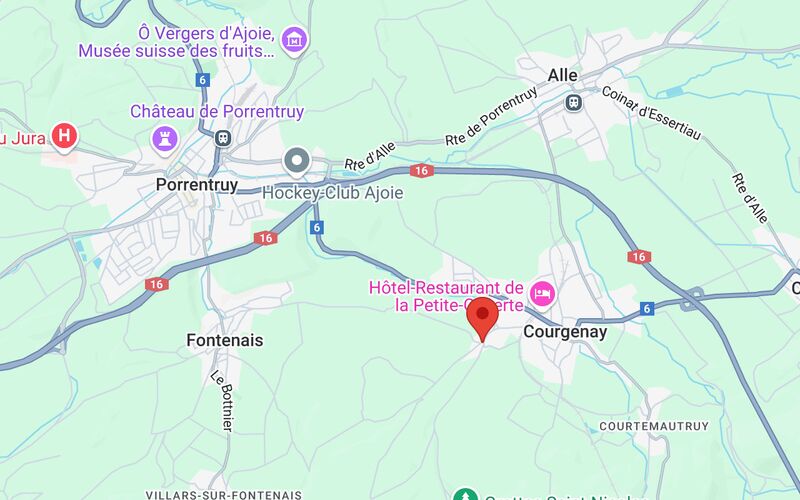
Task: Select the Porrentruy train station icon
Action: coord(223,138)
